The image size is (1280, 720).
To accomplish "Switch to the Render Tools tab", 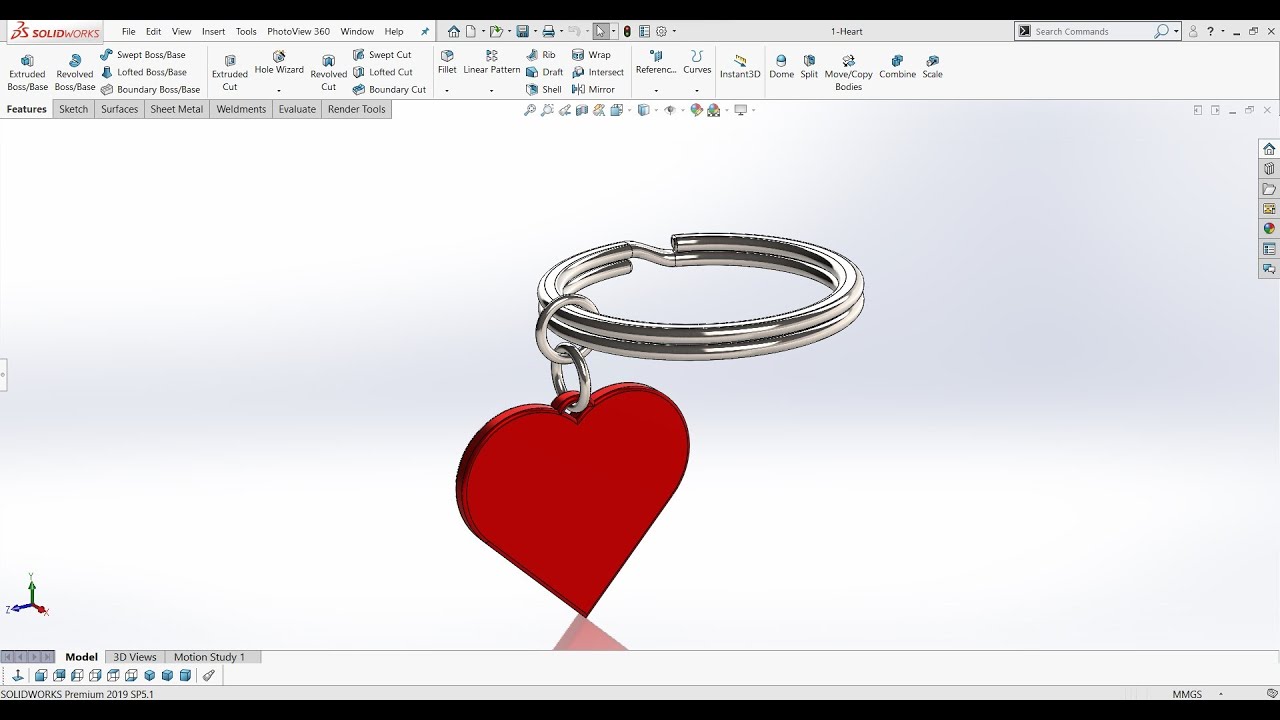I will 356,109.
